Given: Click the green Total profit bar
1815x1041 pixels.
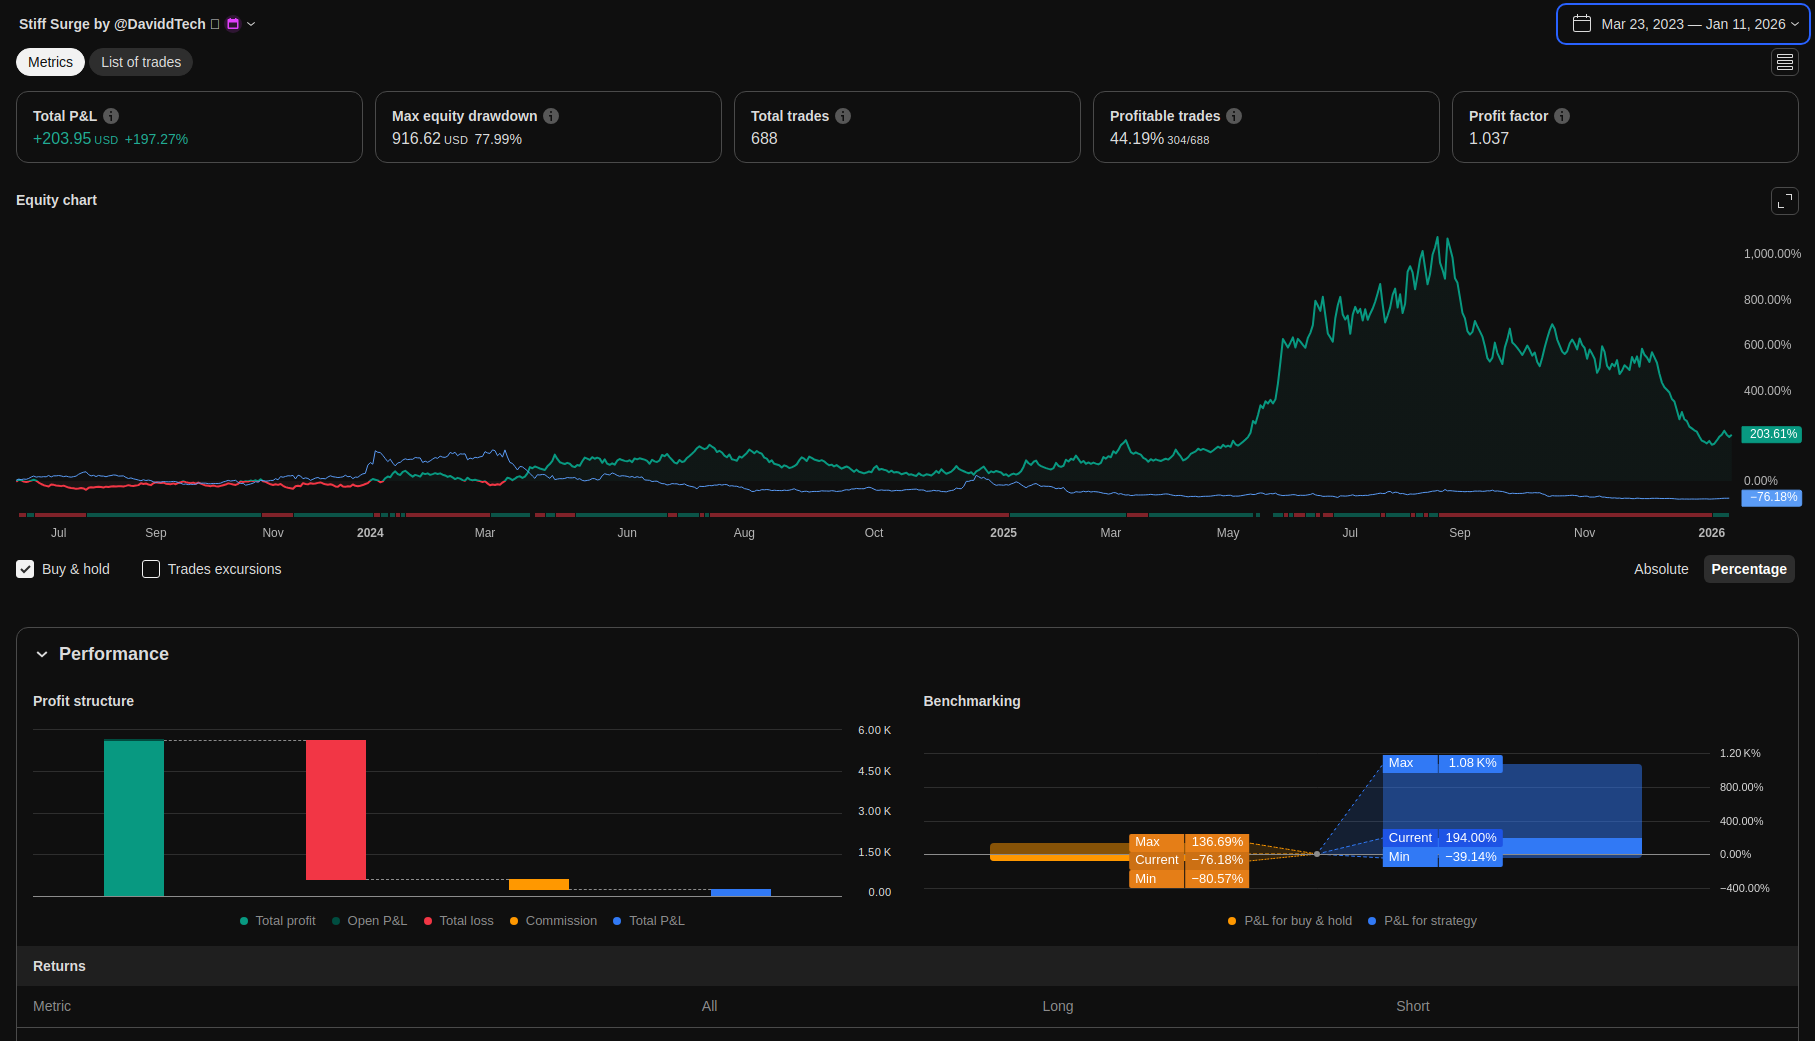Looking at the screenshot, I should (x=134, y=817).
